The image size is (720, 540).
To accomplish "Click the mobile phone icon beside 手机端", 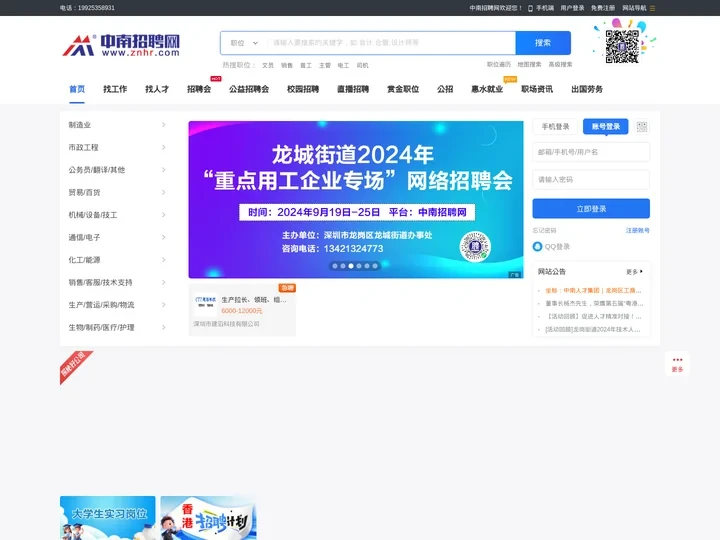I will 530,8.
